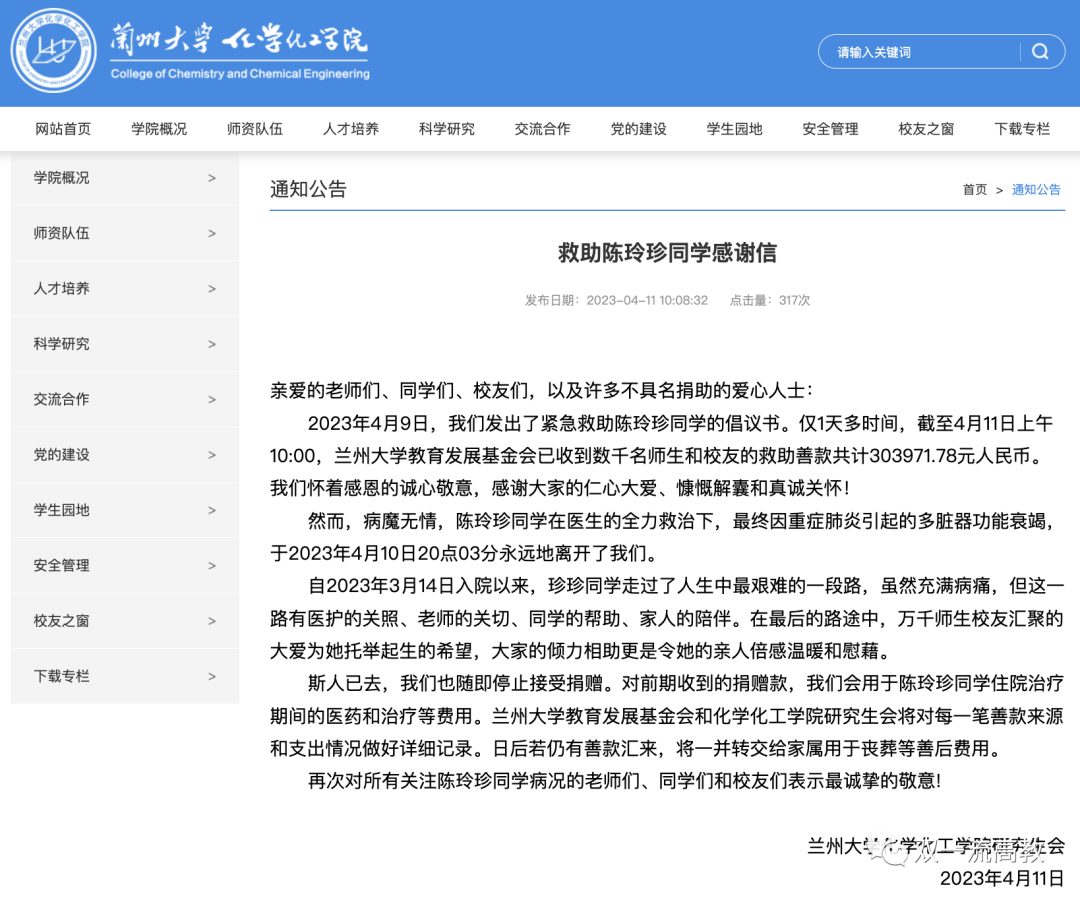Click the English college name text in header
The image size is (1080, 898).
coord(240,74)
